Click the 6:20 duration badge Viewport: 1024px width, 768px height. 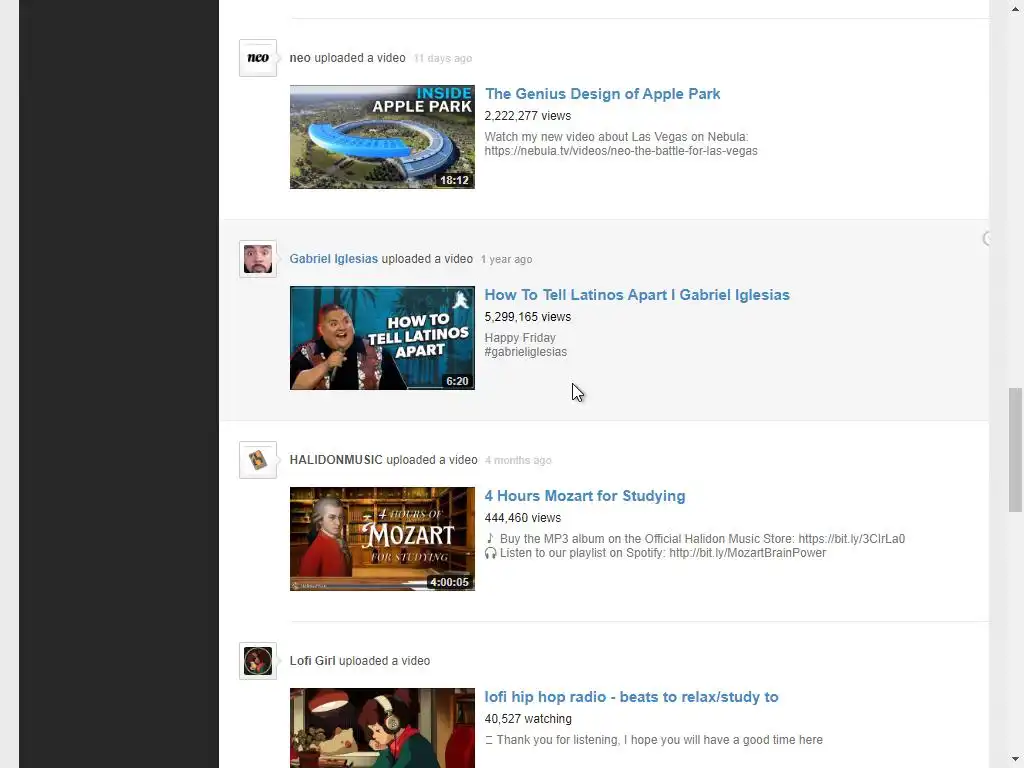tap(457, 381)
